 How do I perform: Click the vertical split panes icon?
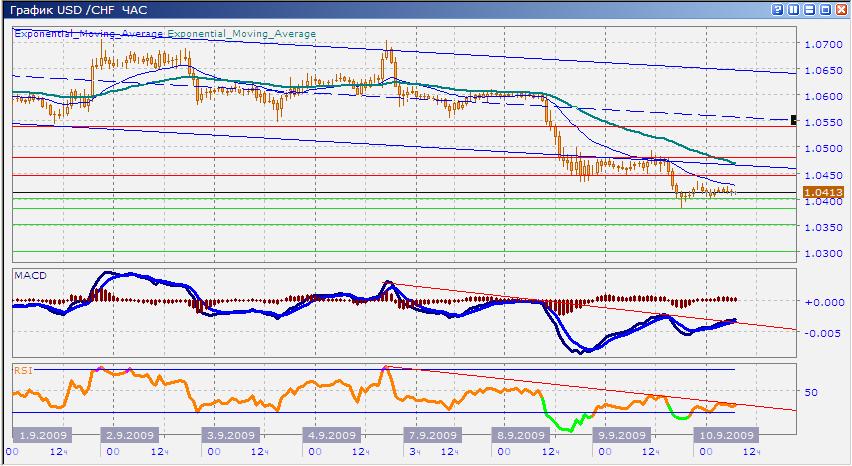click(793, 9)
